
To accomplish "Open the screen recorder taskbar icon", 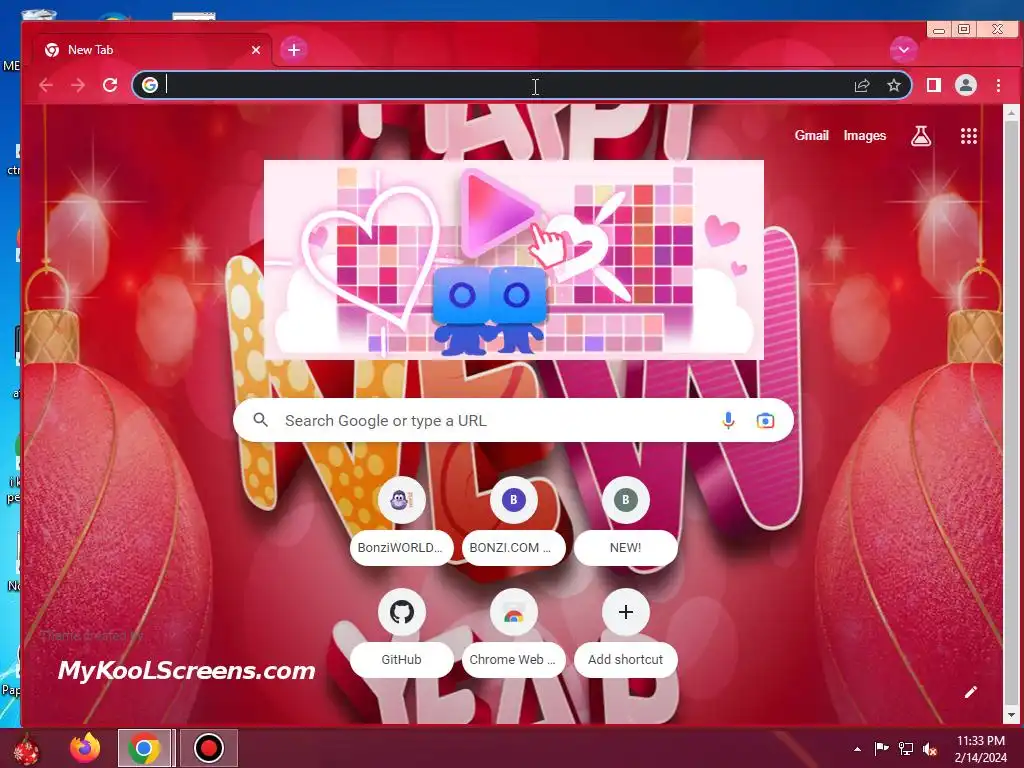I will pos(208,748).
